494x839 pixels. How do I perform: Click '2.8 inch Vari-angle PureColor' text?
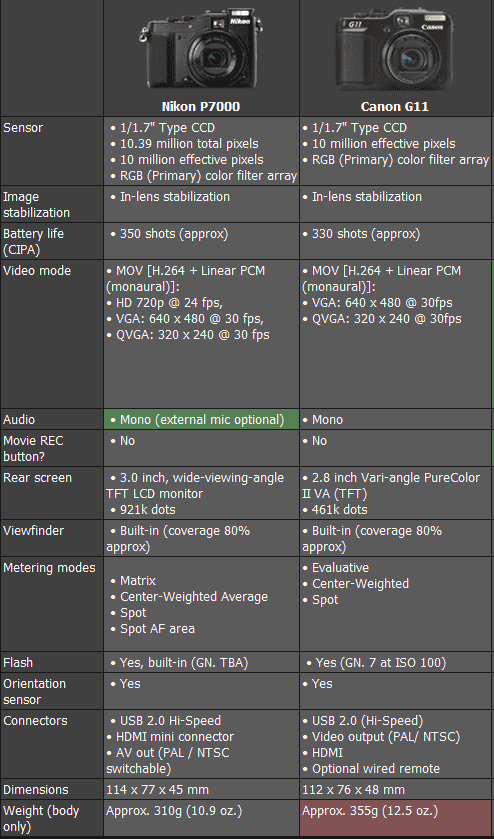[x=396, y=477]
